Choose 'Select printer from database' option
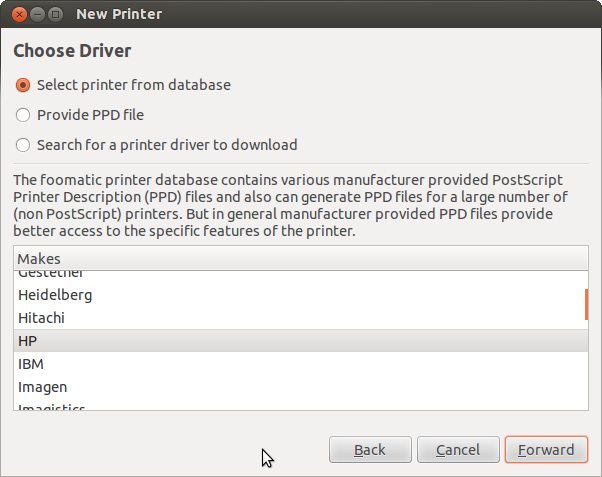Screen dimensions: 602x477 click(x=24, y=85)
